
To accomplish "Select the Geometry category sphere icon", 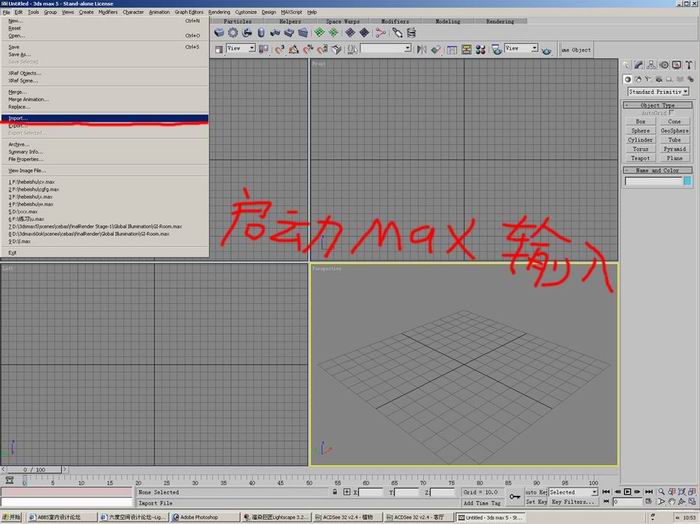I will pyautogui.click(x=627, y=79).
